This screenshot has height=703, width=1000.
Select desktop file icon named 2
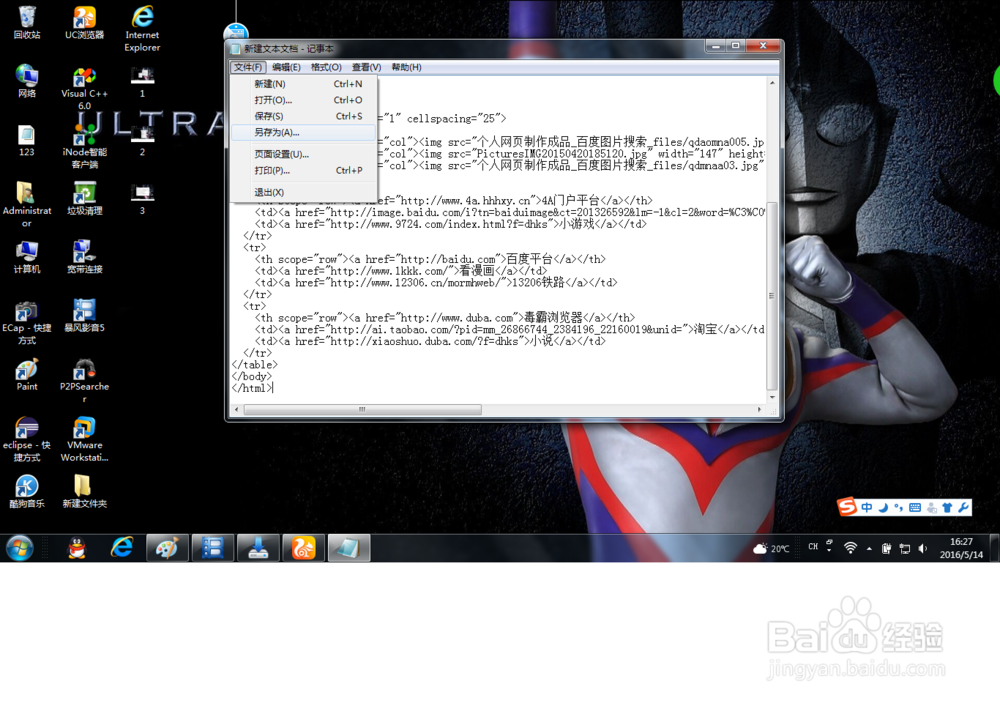142,140
